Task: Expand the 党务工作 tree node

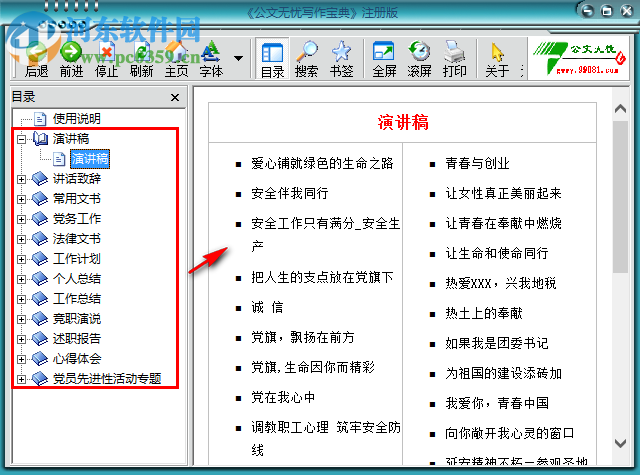Action: click(x=21, y=219)
